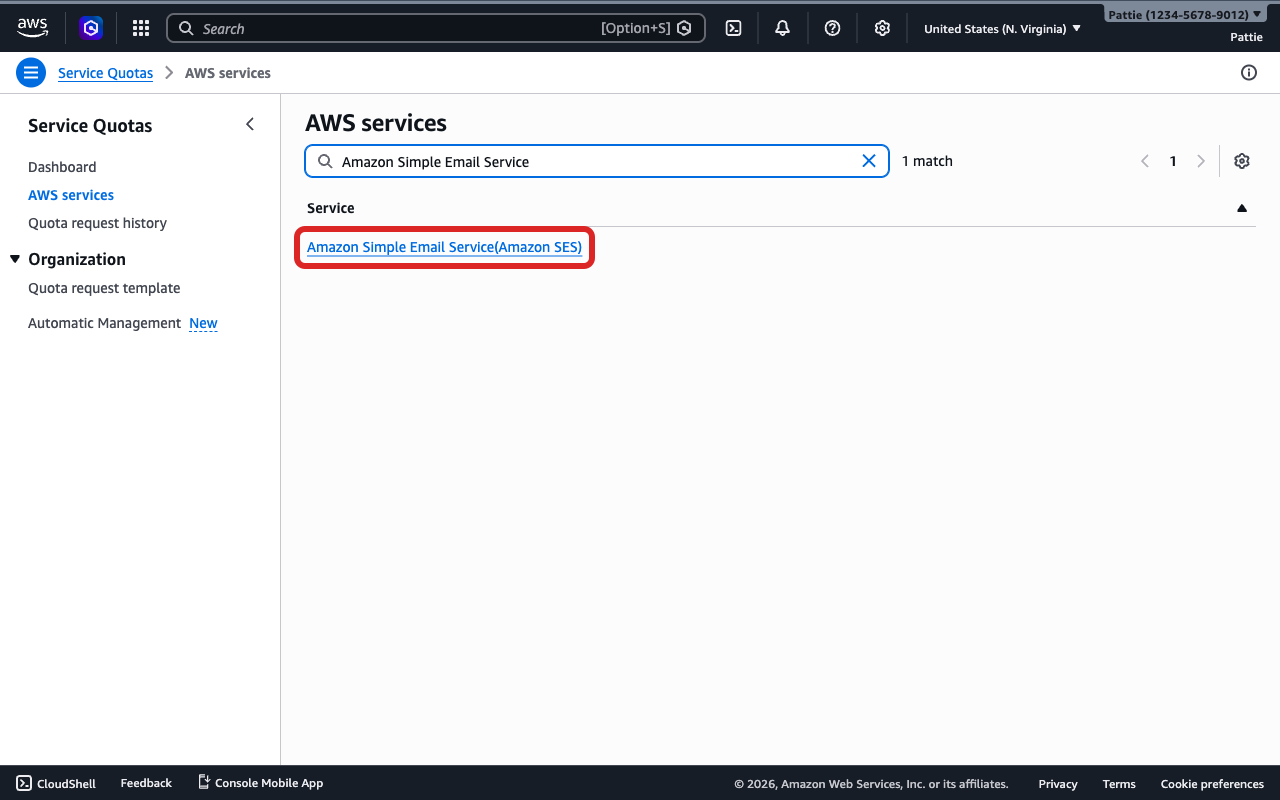Screen dimensions: 1280x800
Task: Open Cookie preferences
Action: pyautogui.click(x=1212, y=784)
